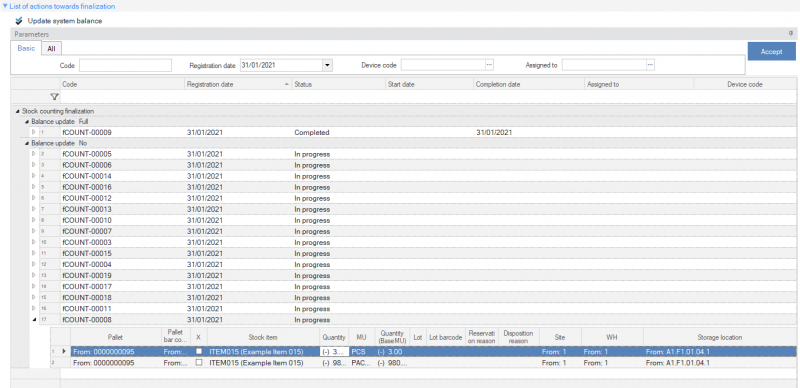
Task: Click the Completion date column header
Action: [x=529, y=84]
